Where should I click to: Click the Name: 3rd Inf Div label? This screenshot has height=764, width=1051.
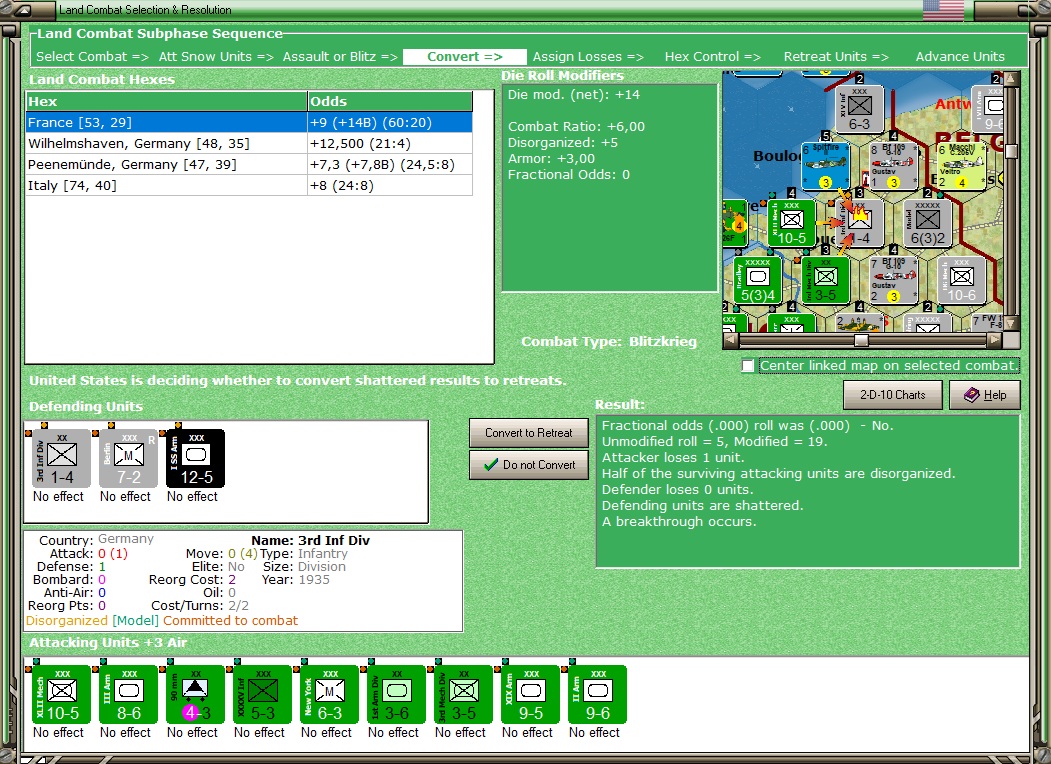(x=310, y=540)
